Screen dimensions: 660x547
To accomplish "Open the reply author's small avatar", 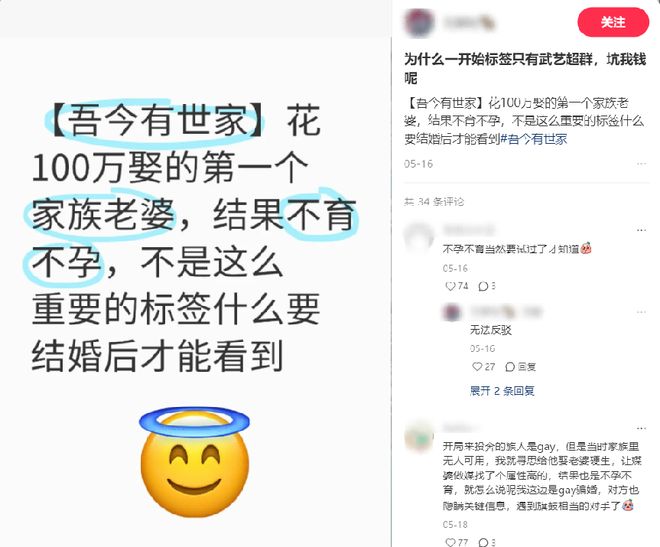I will [452, 312].
